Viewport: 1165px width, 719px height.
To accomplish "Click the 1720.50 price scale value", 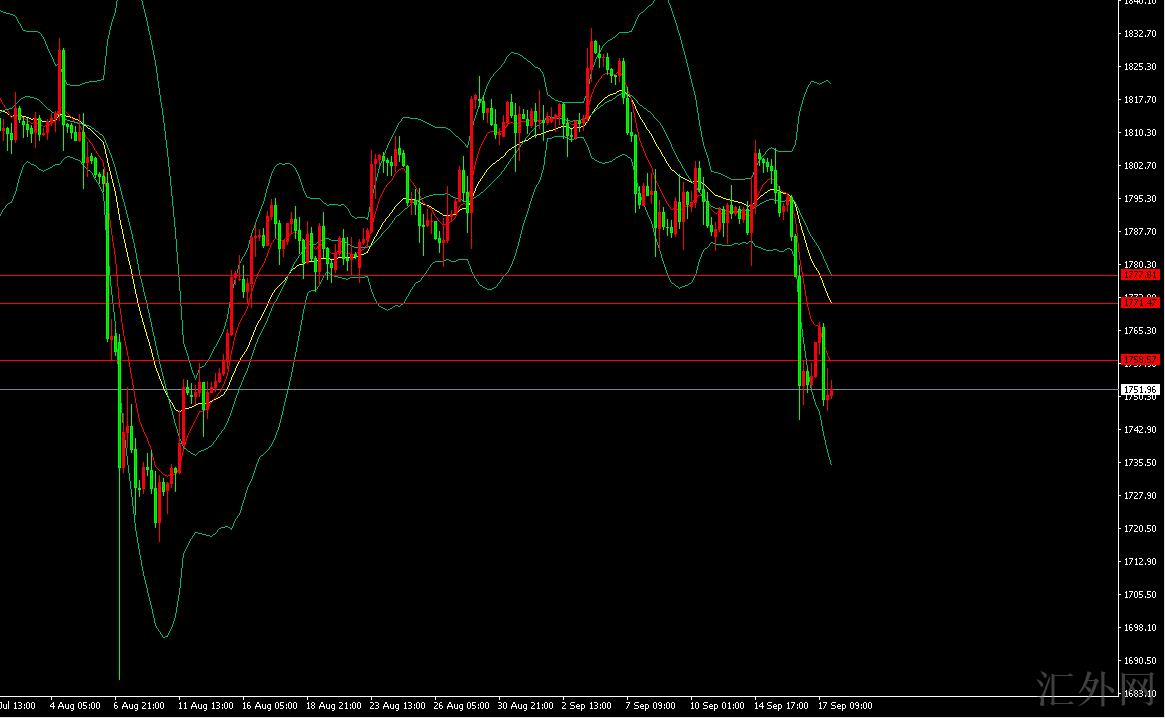I will pyautogui.click(x=1141, y=529).
